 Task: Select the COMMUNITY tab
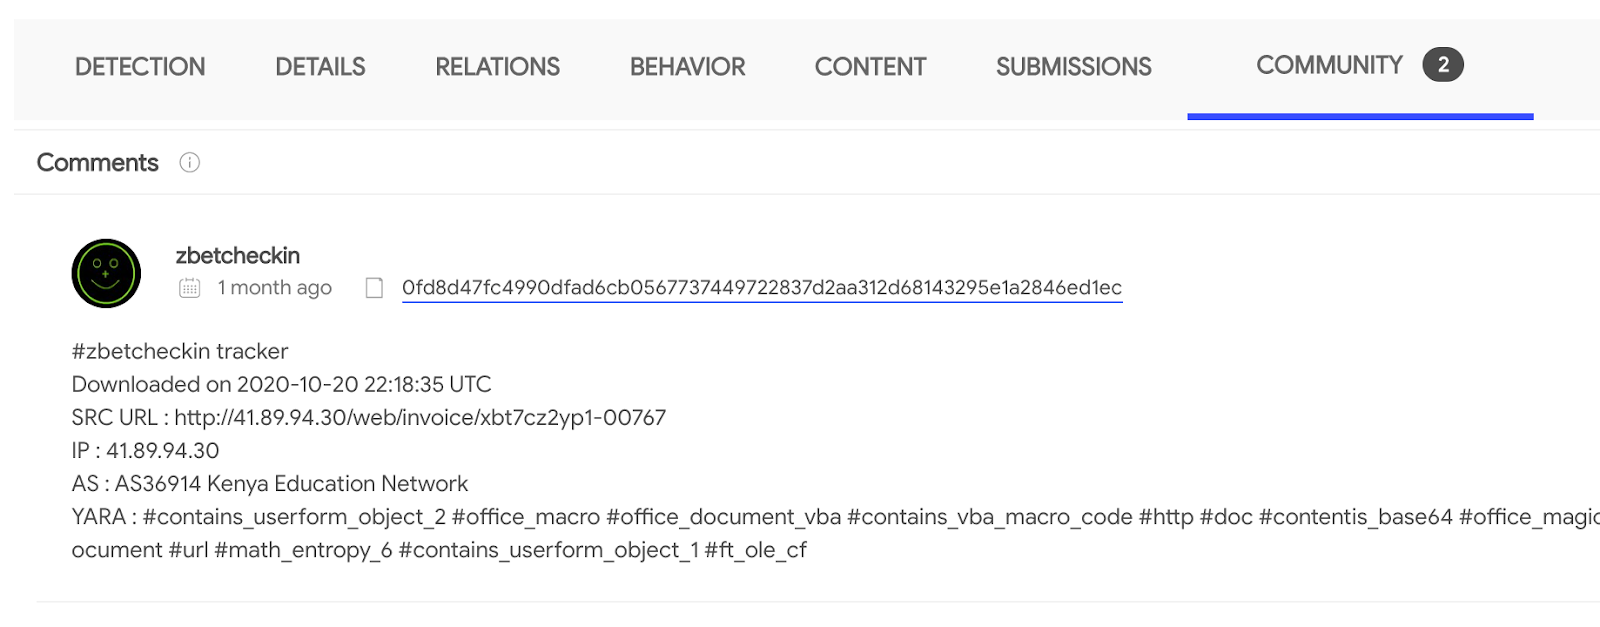point(1329,65)
